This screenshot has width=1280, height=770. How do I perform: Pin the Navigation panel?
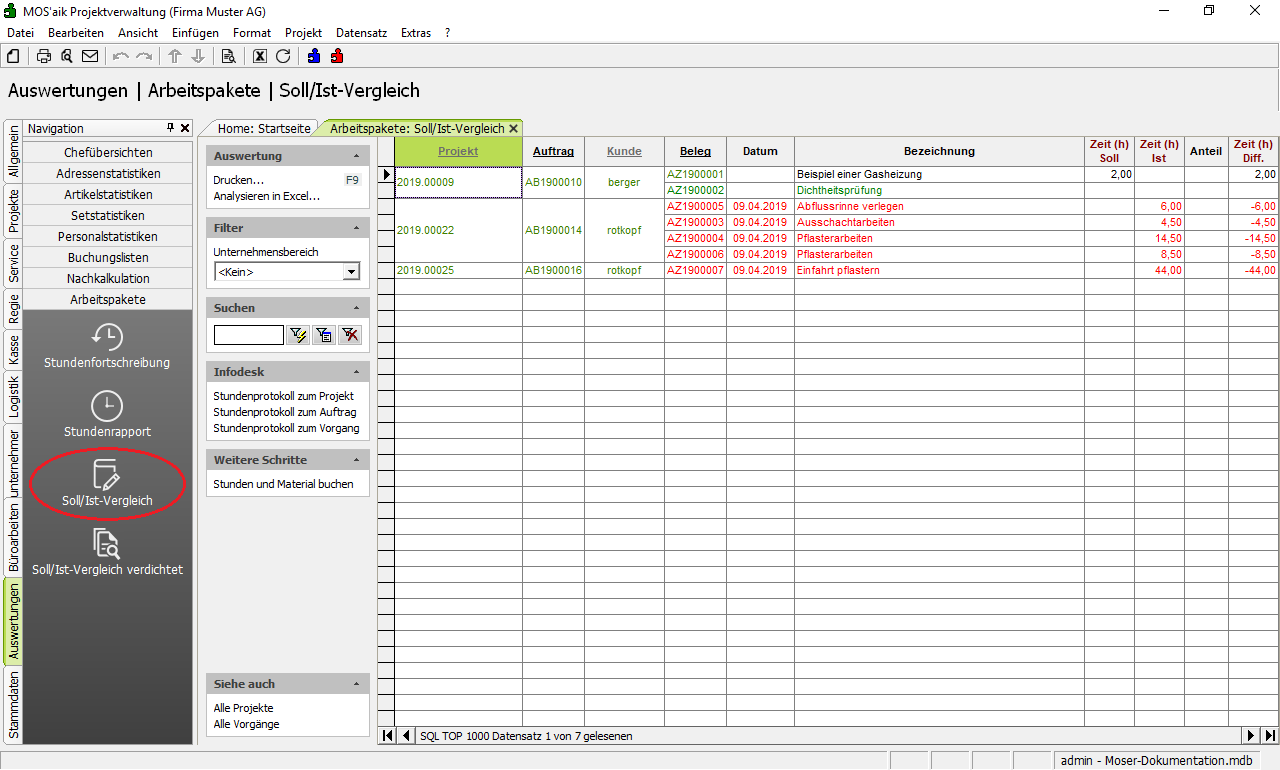coord(171,128)
